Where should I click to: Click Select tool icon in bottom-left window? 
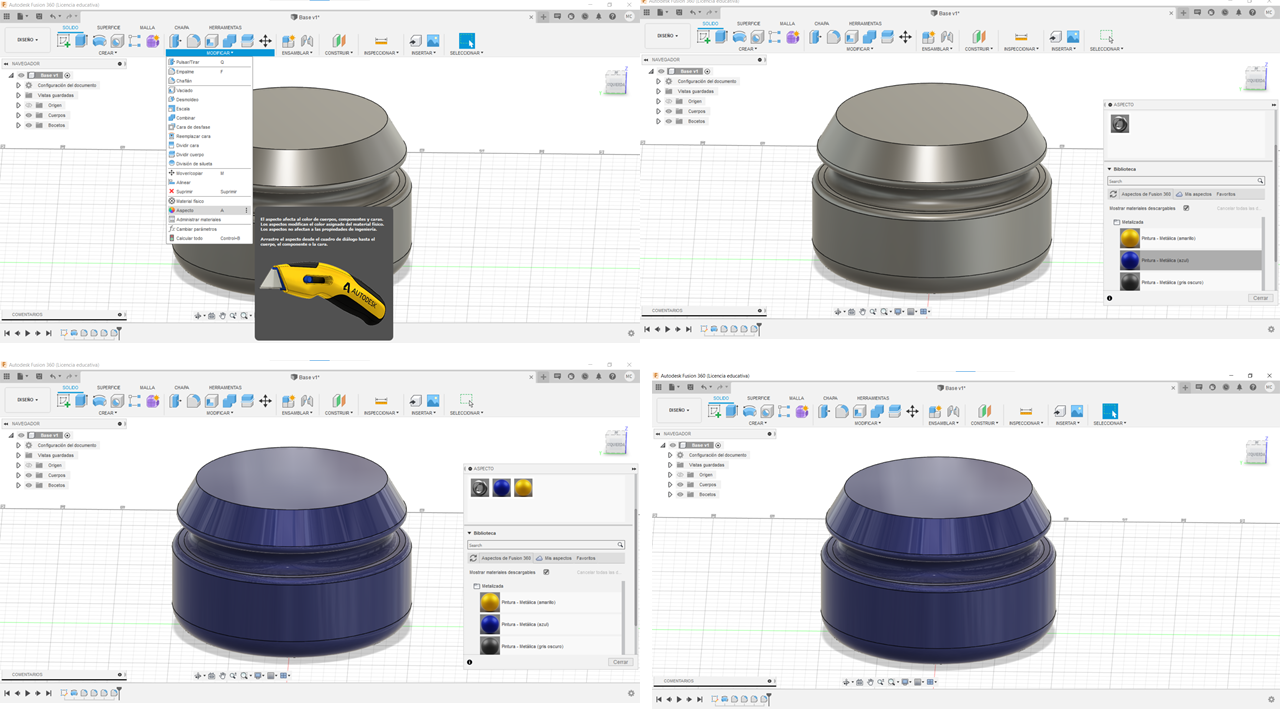[x=466, y=401]
